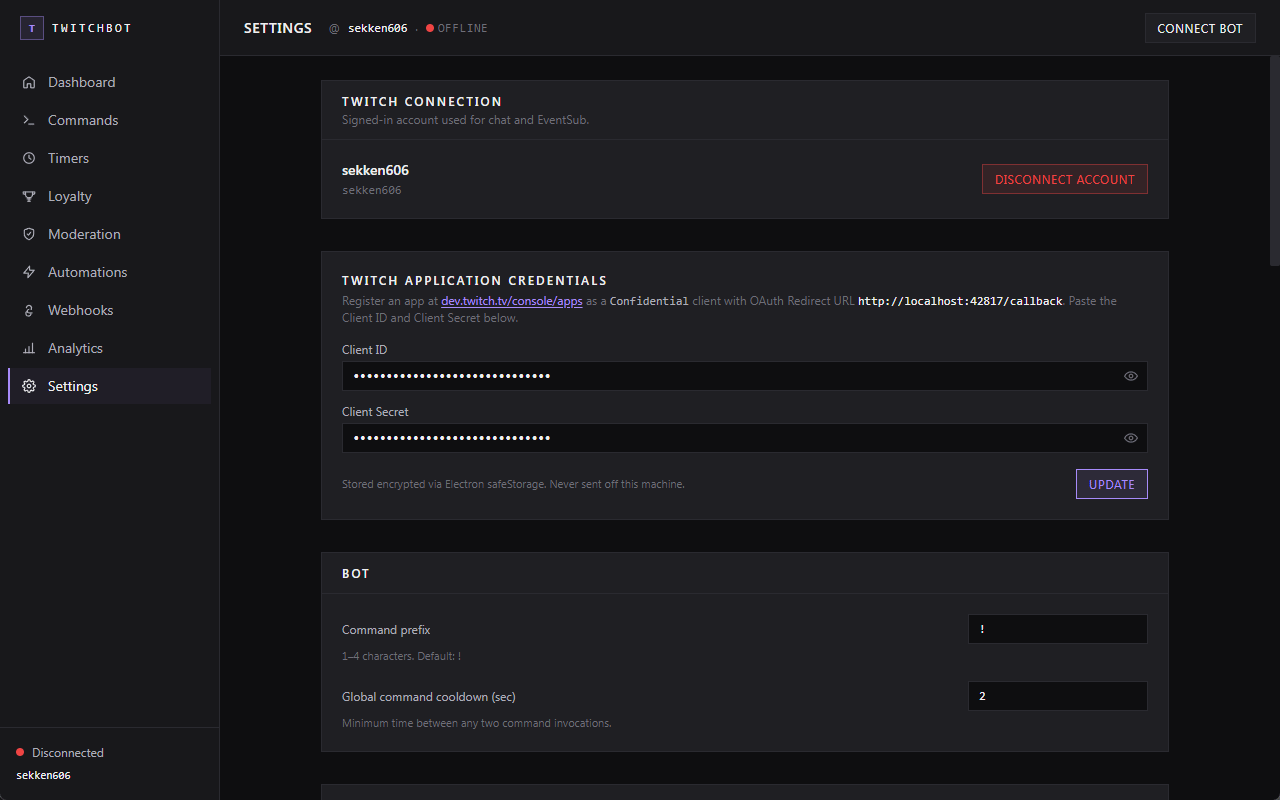Open the Dashboard page
1280x800 pixels.
pos(110,82)
